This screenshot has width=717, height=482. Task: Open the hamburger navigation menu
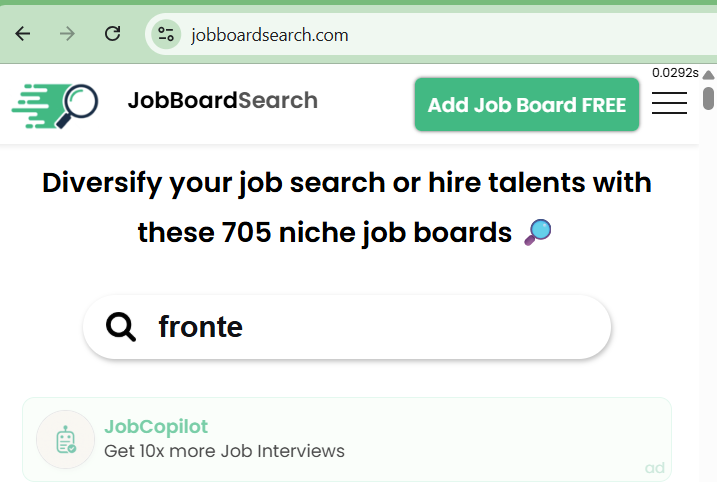pos(669,103)
